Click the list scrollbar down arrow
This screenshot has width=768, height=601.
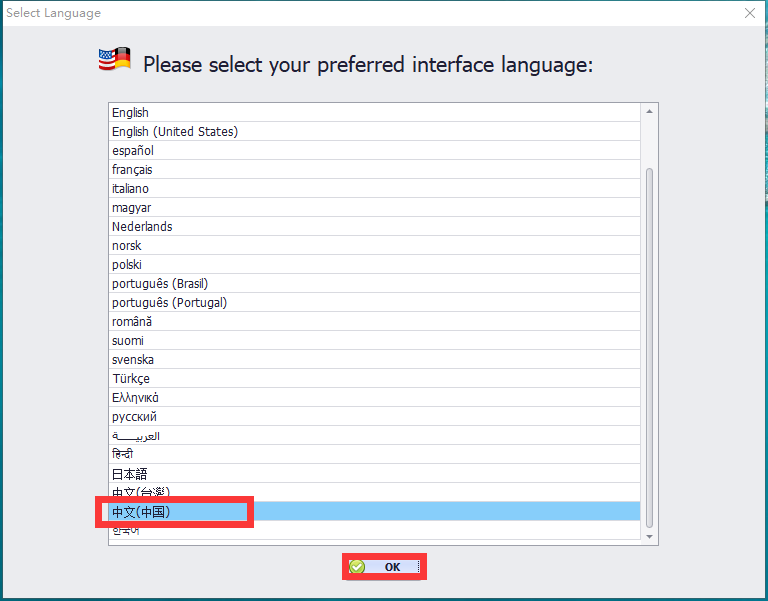(x=649, y=537)
